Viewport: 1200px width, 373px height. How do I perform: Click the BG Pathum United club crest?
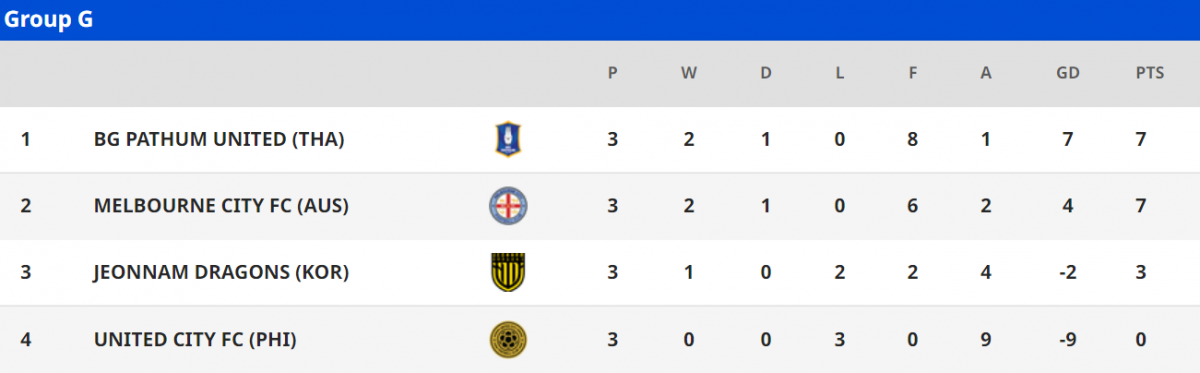point(508,139)
